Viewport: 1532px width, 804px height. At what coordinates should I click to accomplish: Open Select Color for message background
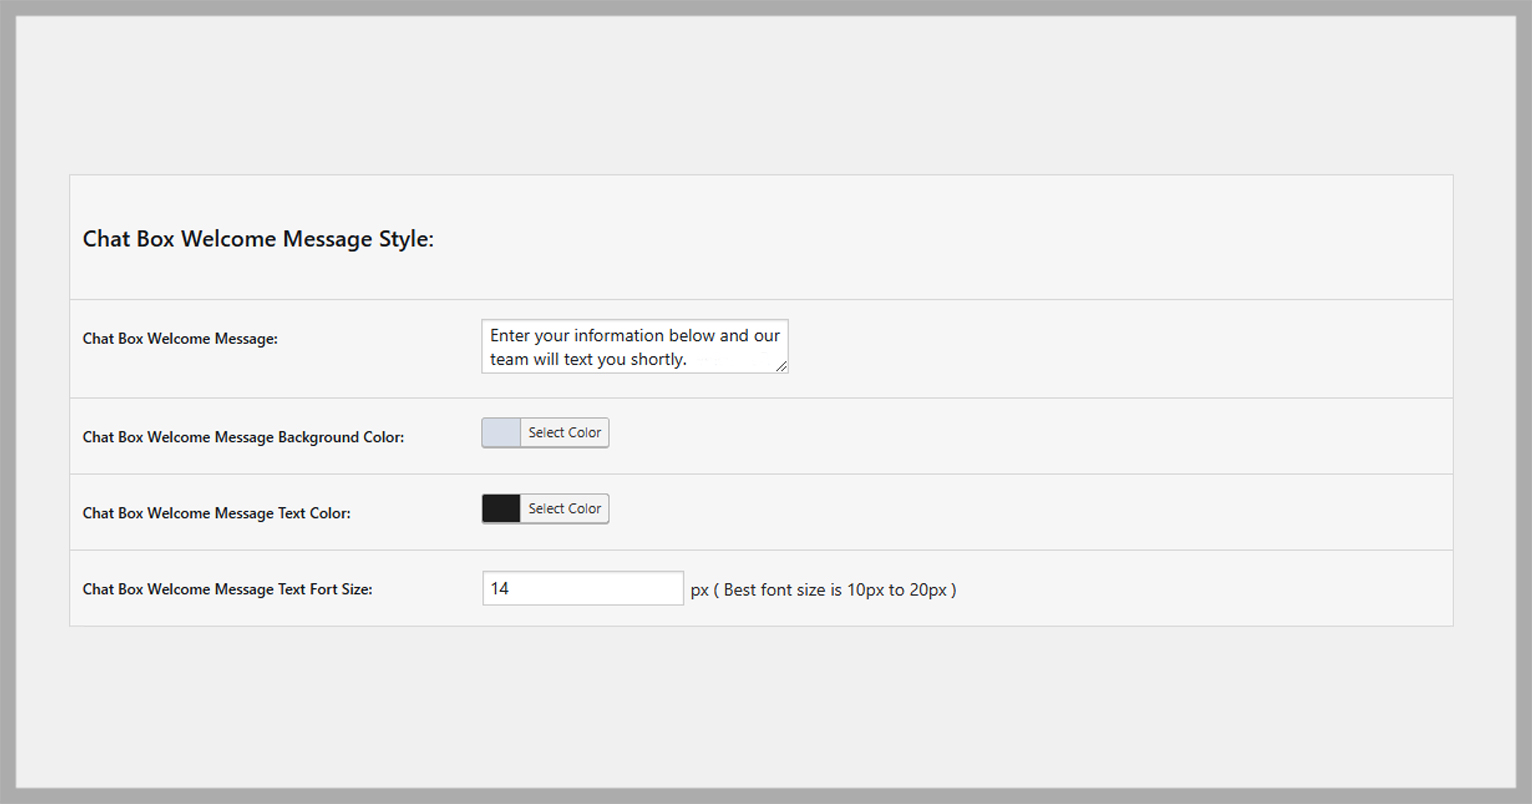[x=564, y=433]
